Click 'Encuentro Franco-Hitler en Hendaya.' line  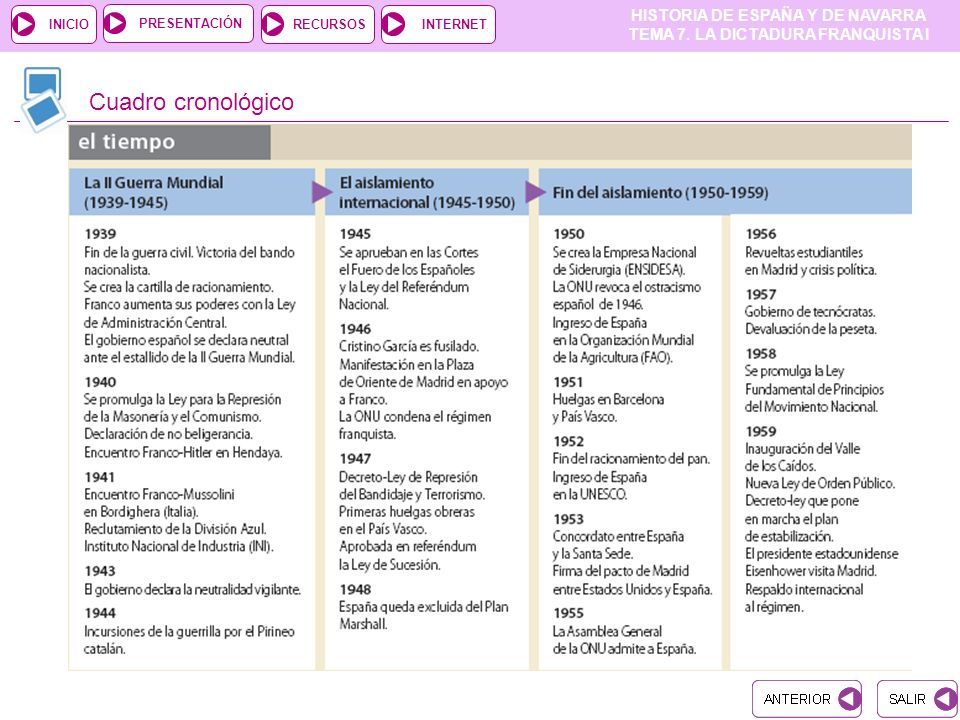click(x=183, y=452)
